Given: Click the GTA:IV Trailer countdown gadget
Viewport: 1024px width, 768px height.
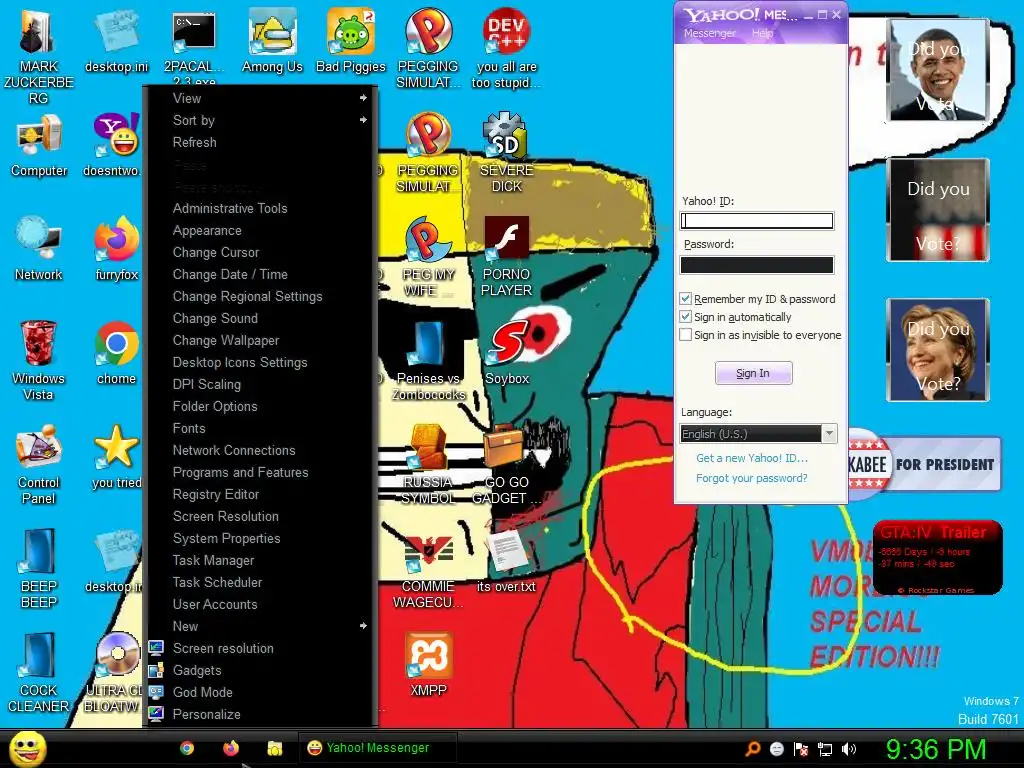Looking at the screenshot, I should coord(937,557).
